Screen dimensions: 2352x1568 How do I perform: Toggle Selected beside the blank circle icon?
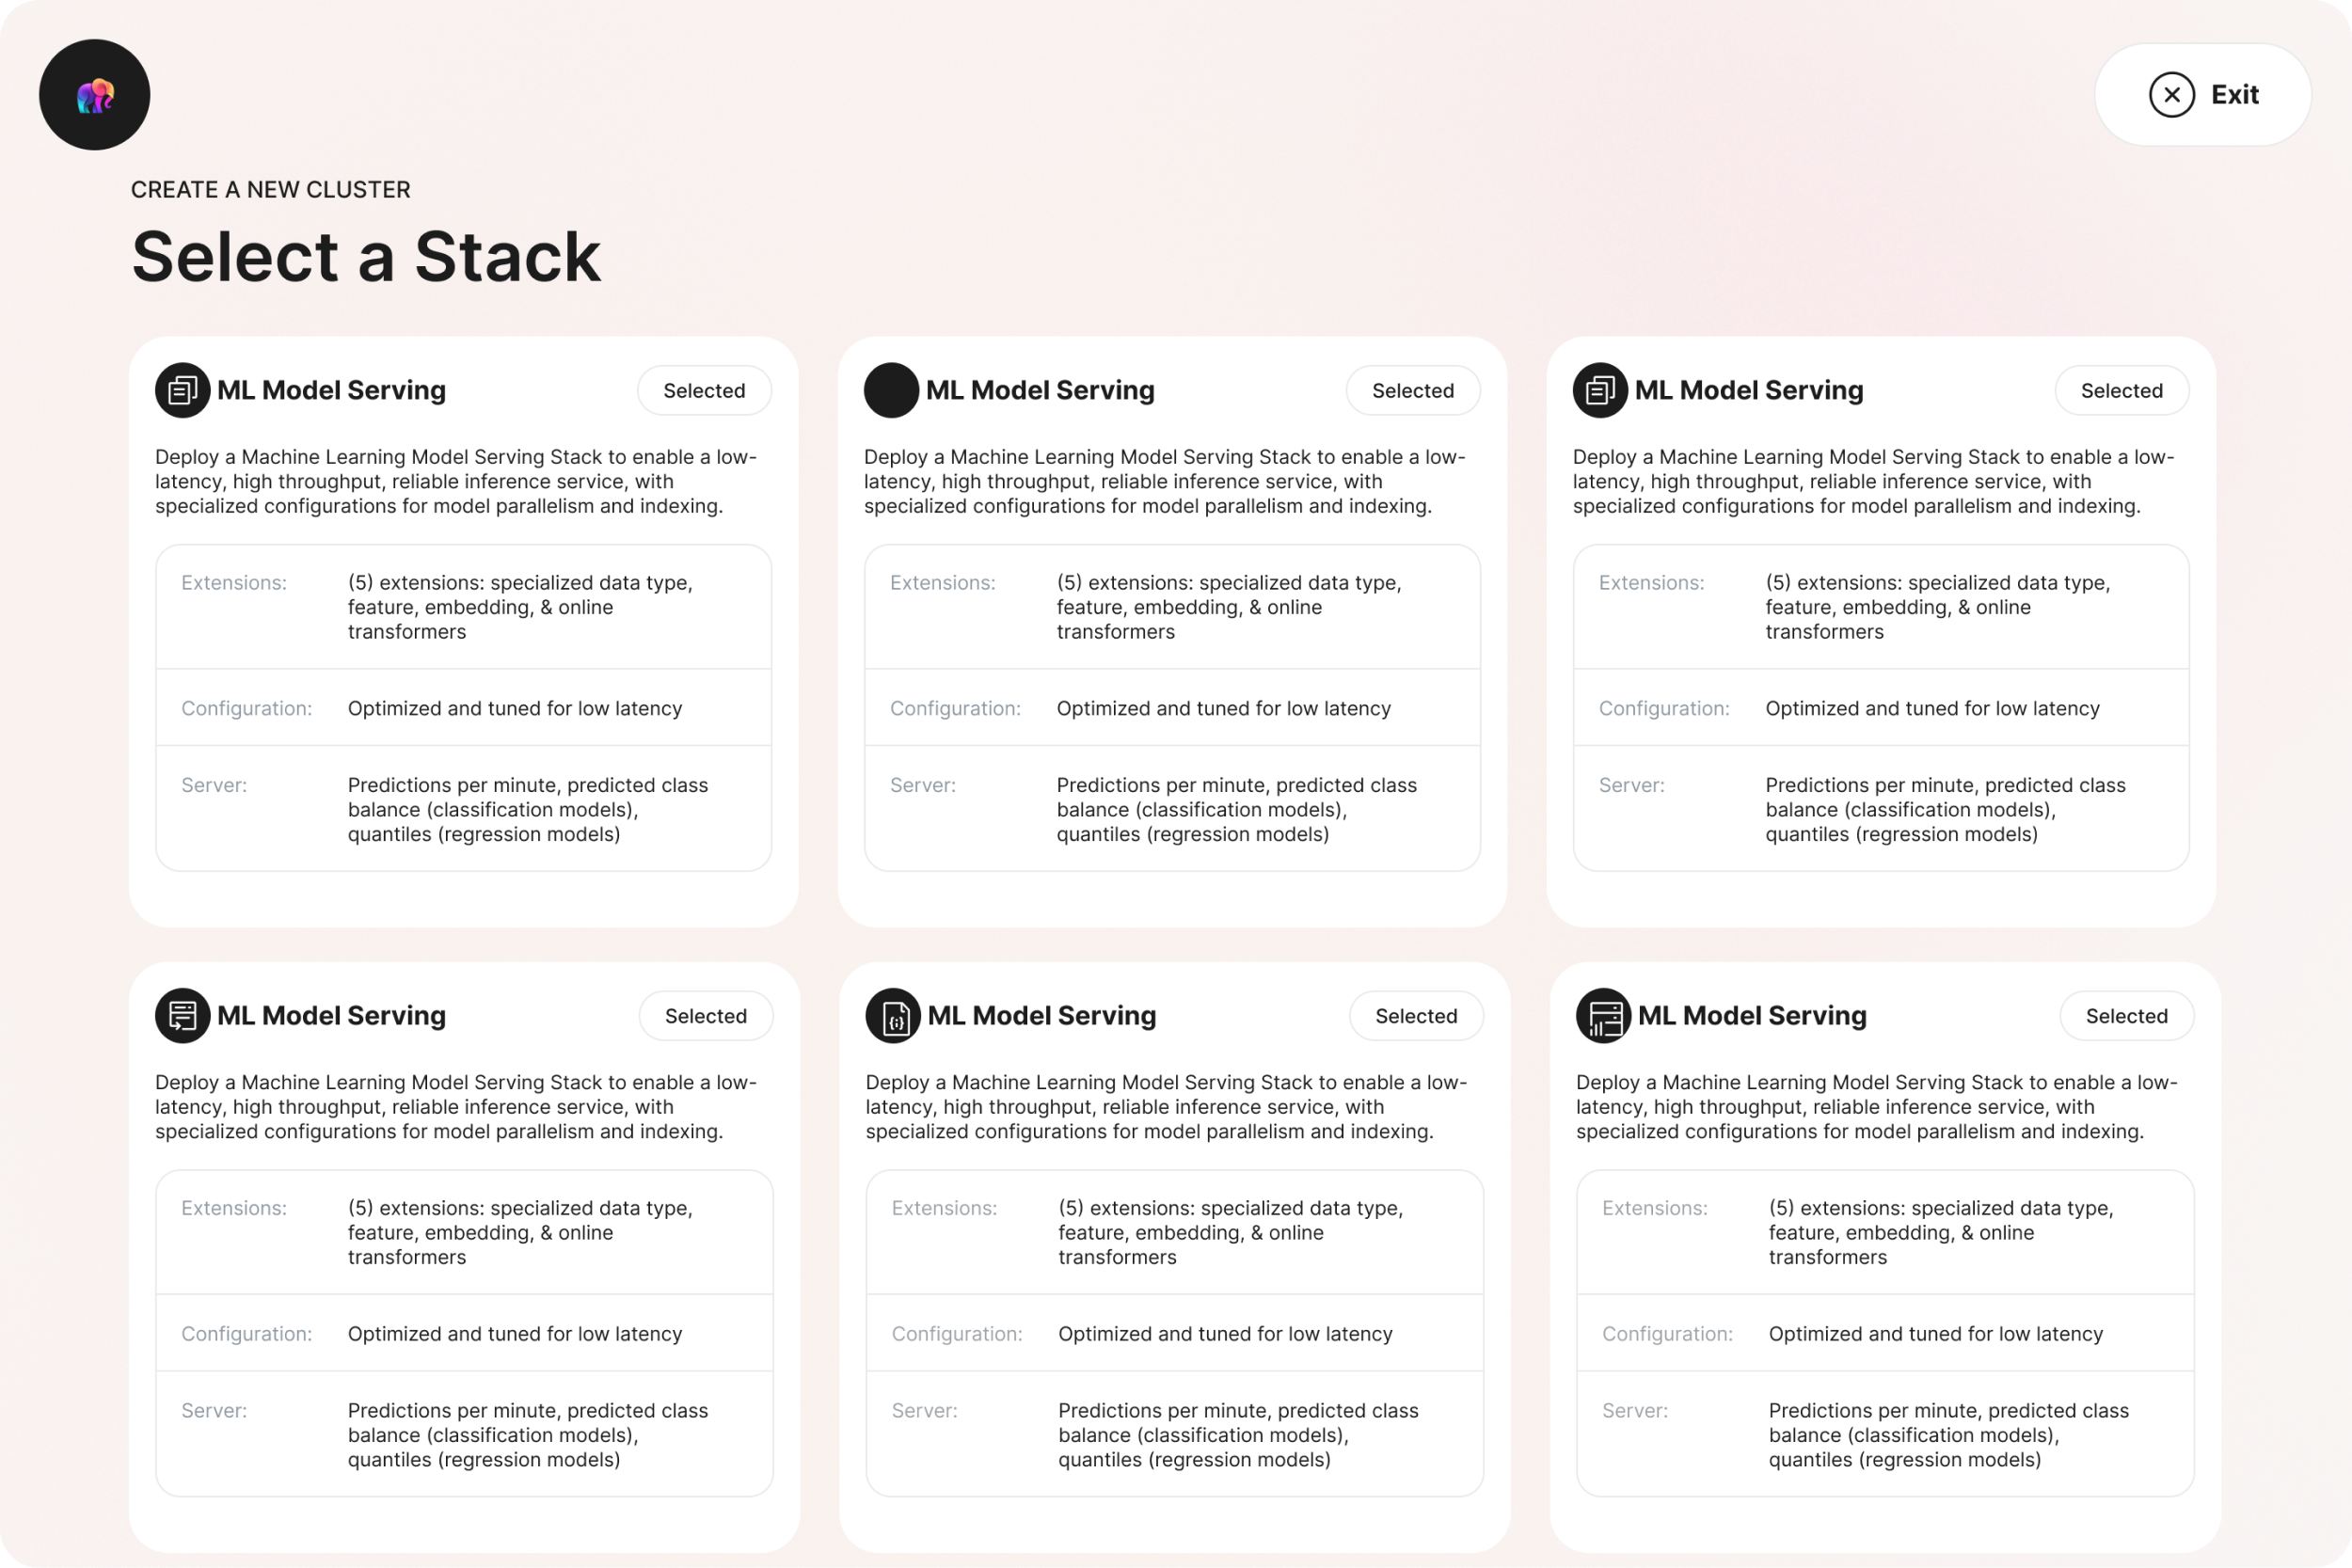point(1413,391)
